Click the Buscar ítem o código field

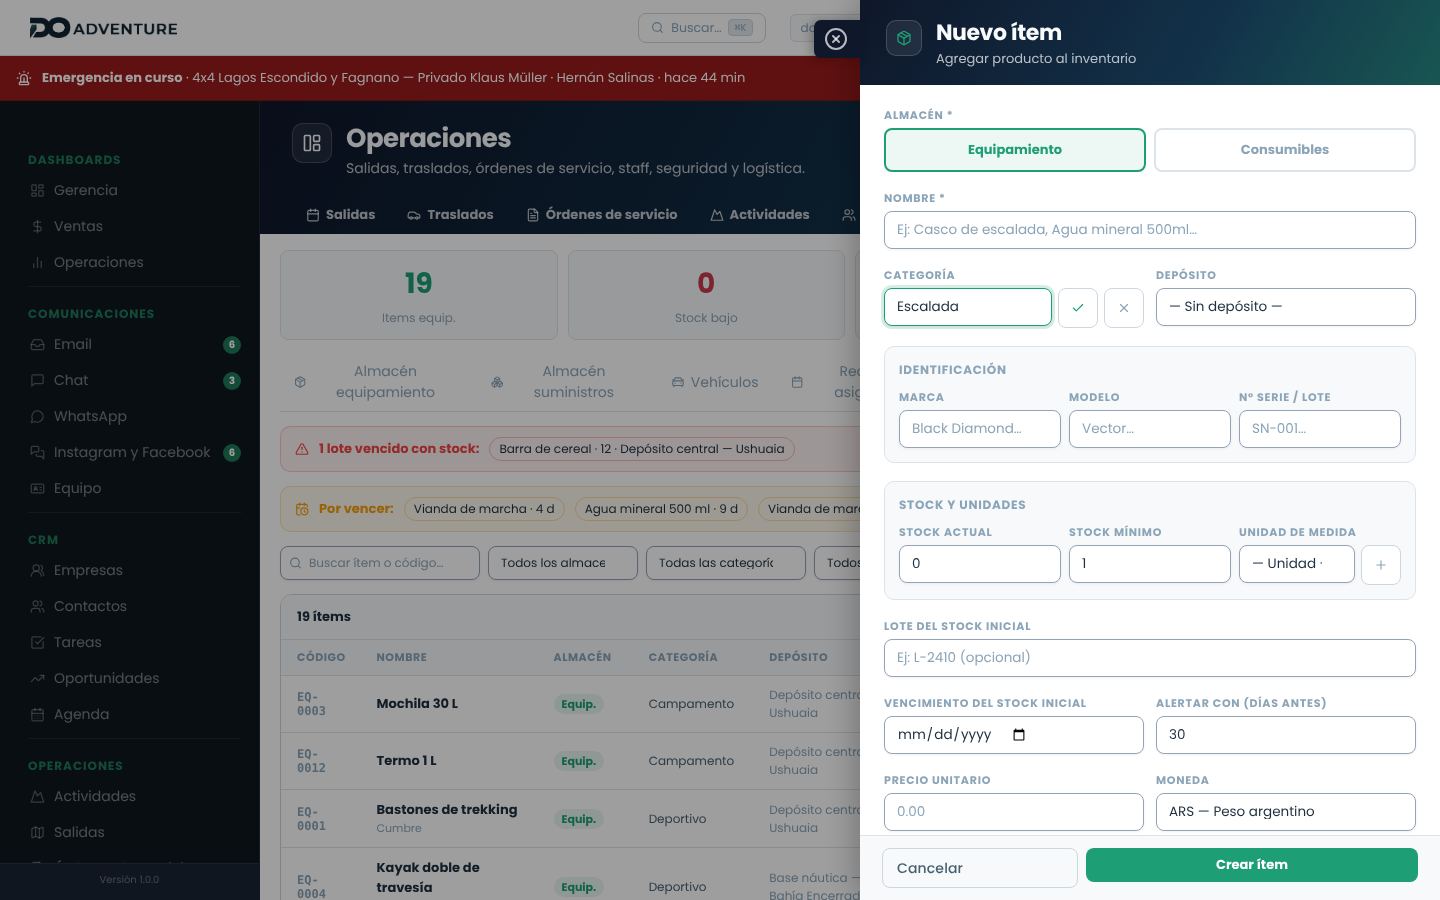[380, 563]
